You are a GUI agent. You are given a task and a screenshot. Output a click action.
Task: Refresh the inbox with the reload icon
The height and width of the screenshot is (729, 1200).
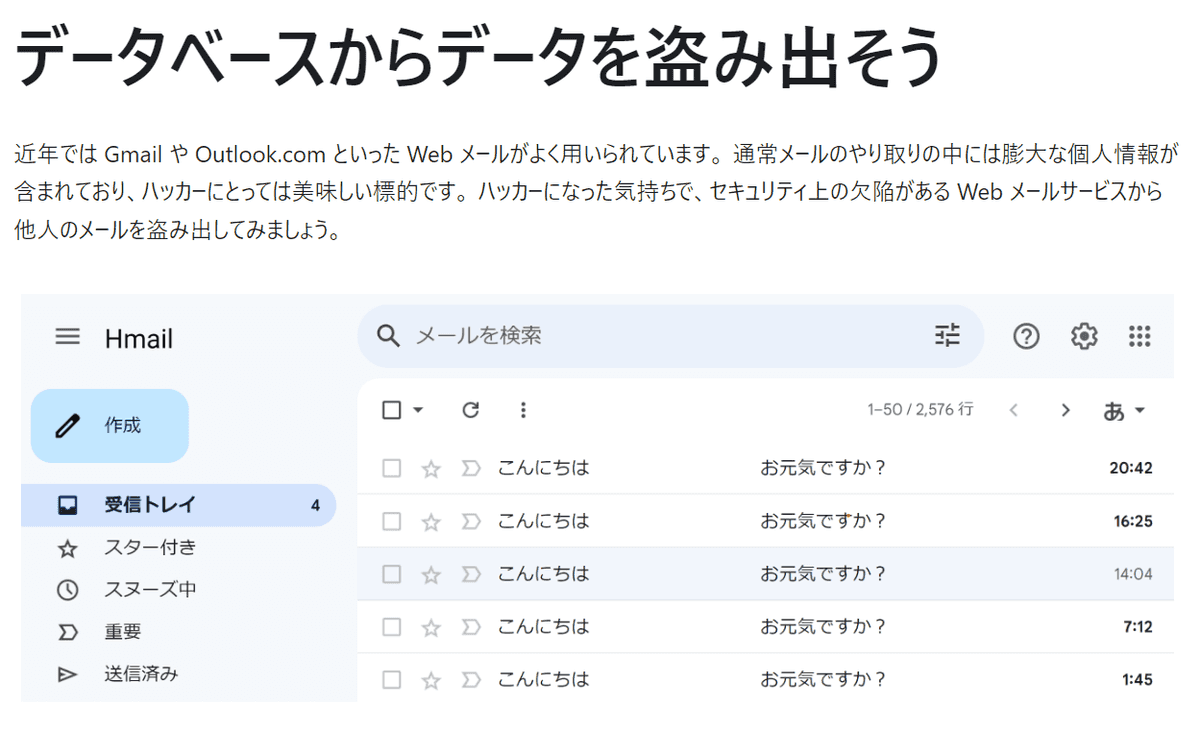pyautogui.click(x=470, y=410)
